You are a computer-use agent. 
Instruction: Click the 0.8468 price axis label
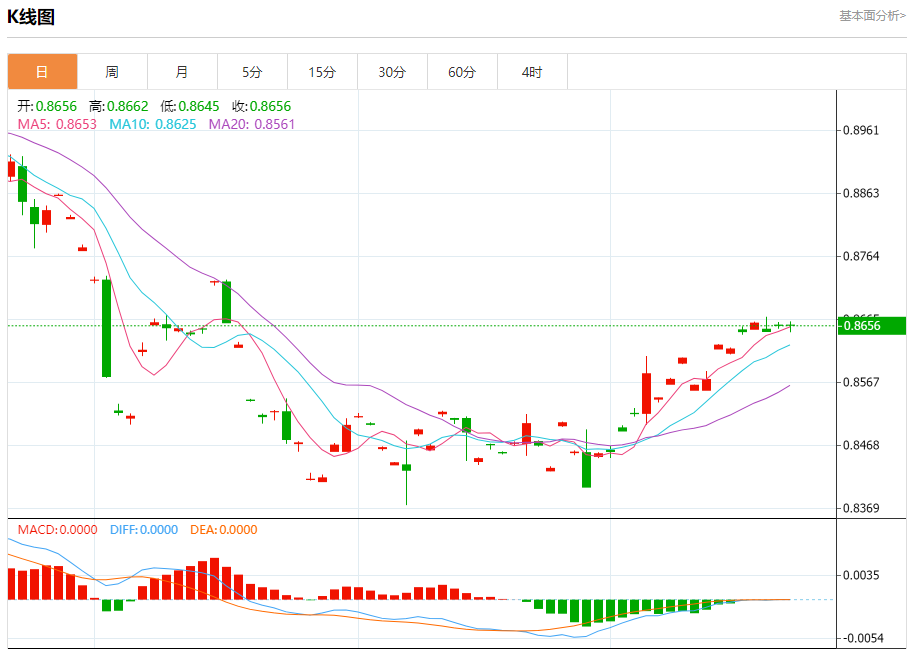(x=861, y=445)
